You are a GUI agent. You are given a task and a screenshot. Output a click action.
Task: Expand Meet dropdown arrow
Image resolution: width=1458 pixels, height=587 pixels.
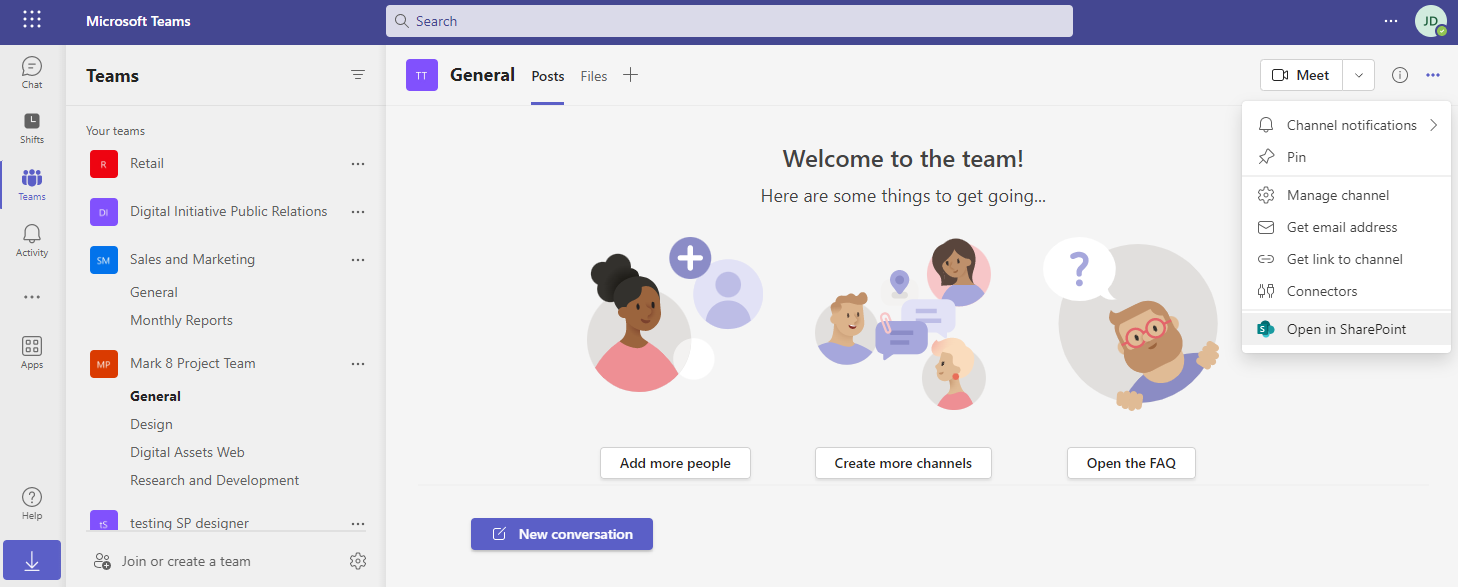point(1358,75)
